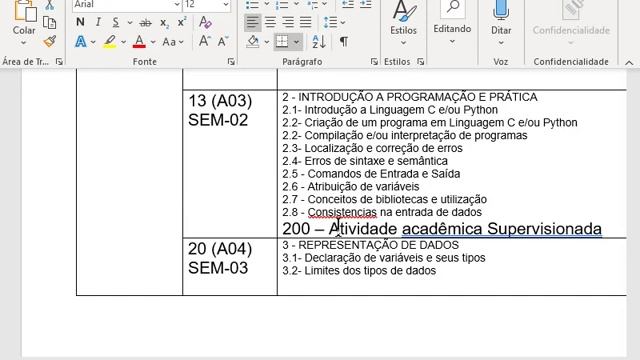
Task: Apply text effects with blue A icon
Action: (x=81, y=42)
